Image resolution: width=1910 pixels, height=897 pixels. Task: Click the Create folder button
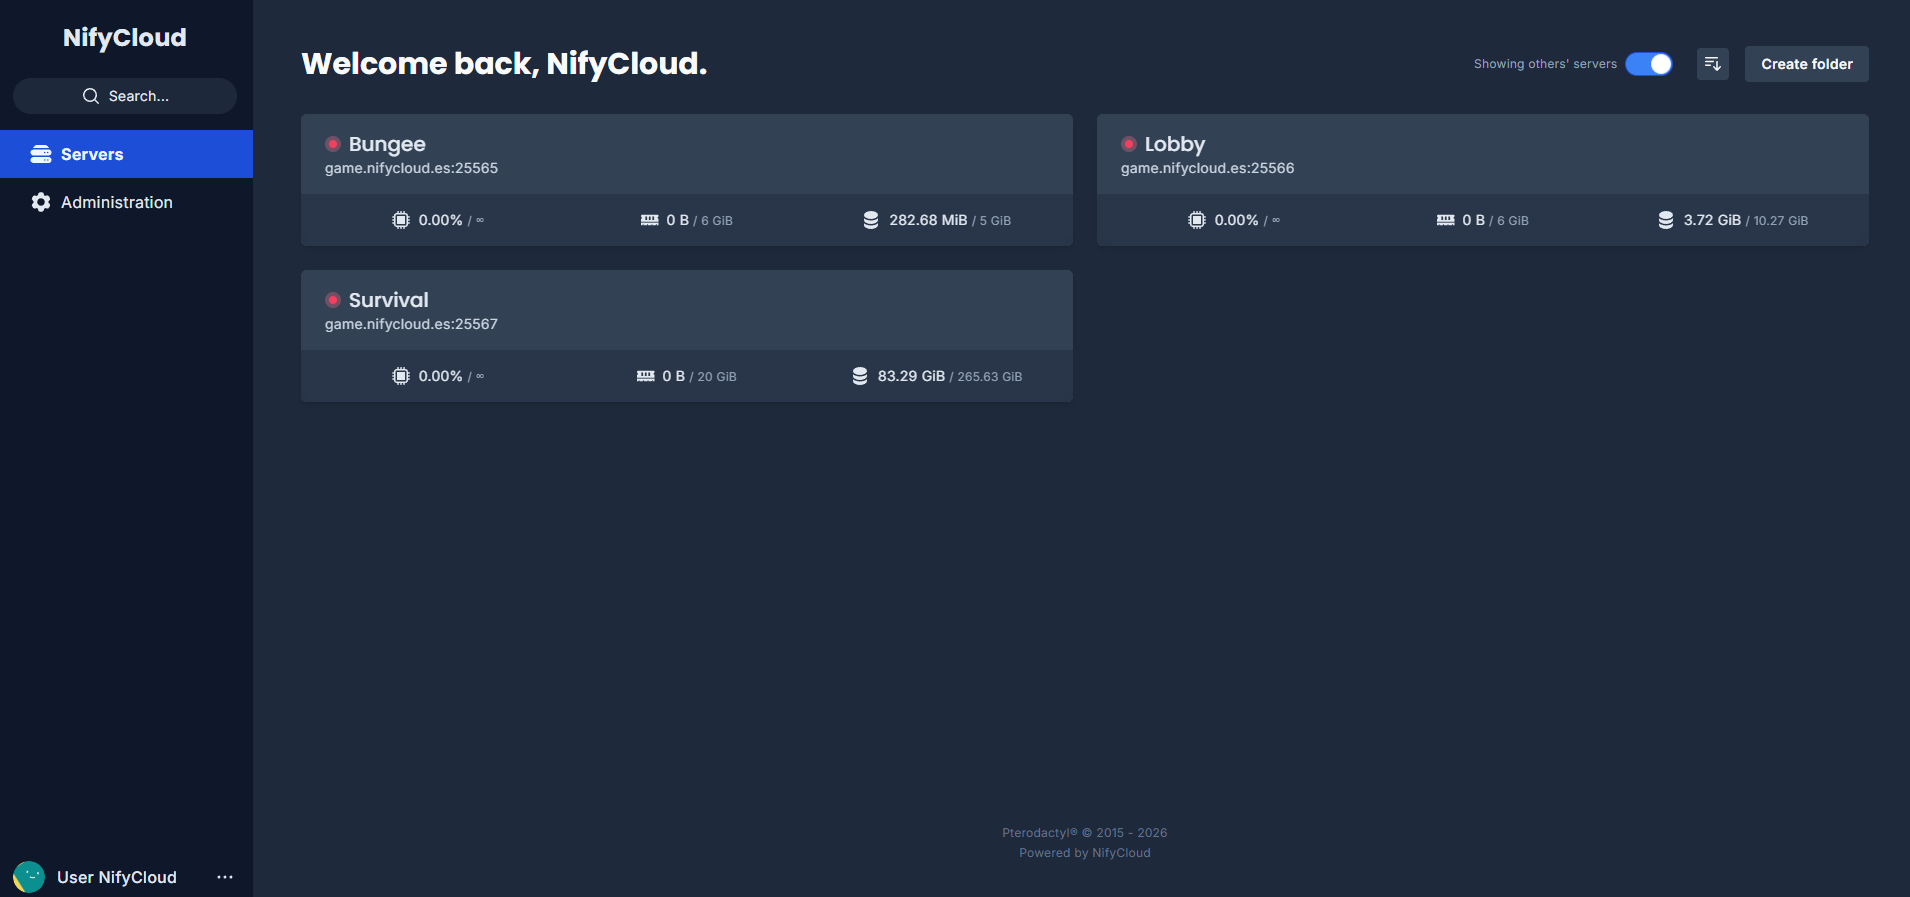click(x=1807, y=64)
